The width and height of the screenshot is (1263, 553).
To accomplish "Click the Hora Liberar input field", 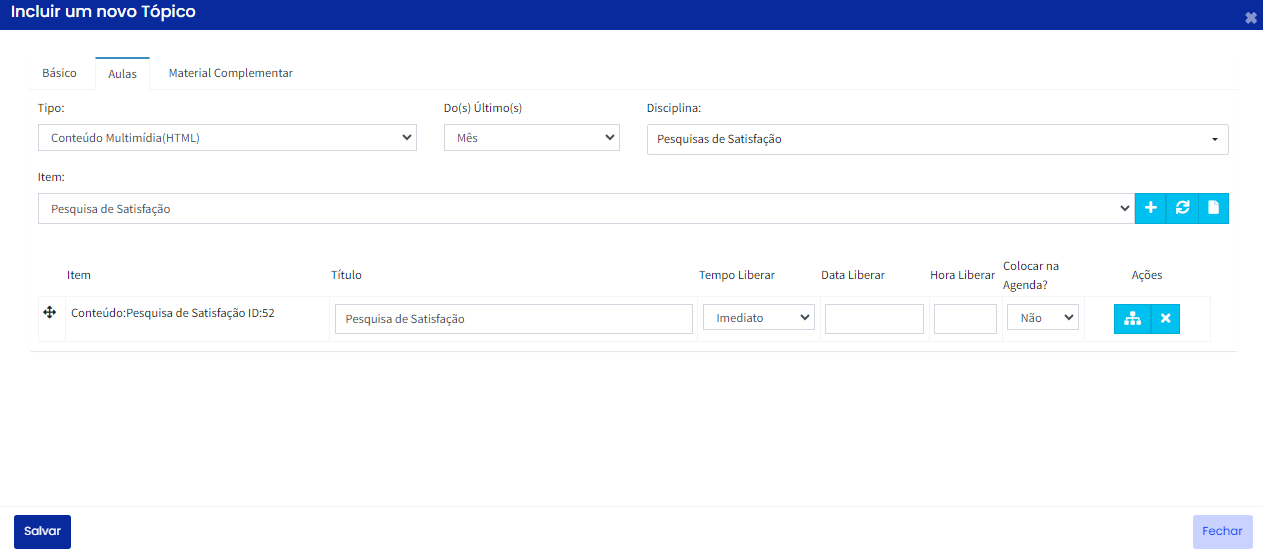I will click(965, 319).
